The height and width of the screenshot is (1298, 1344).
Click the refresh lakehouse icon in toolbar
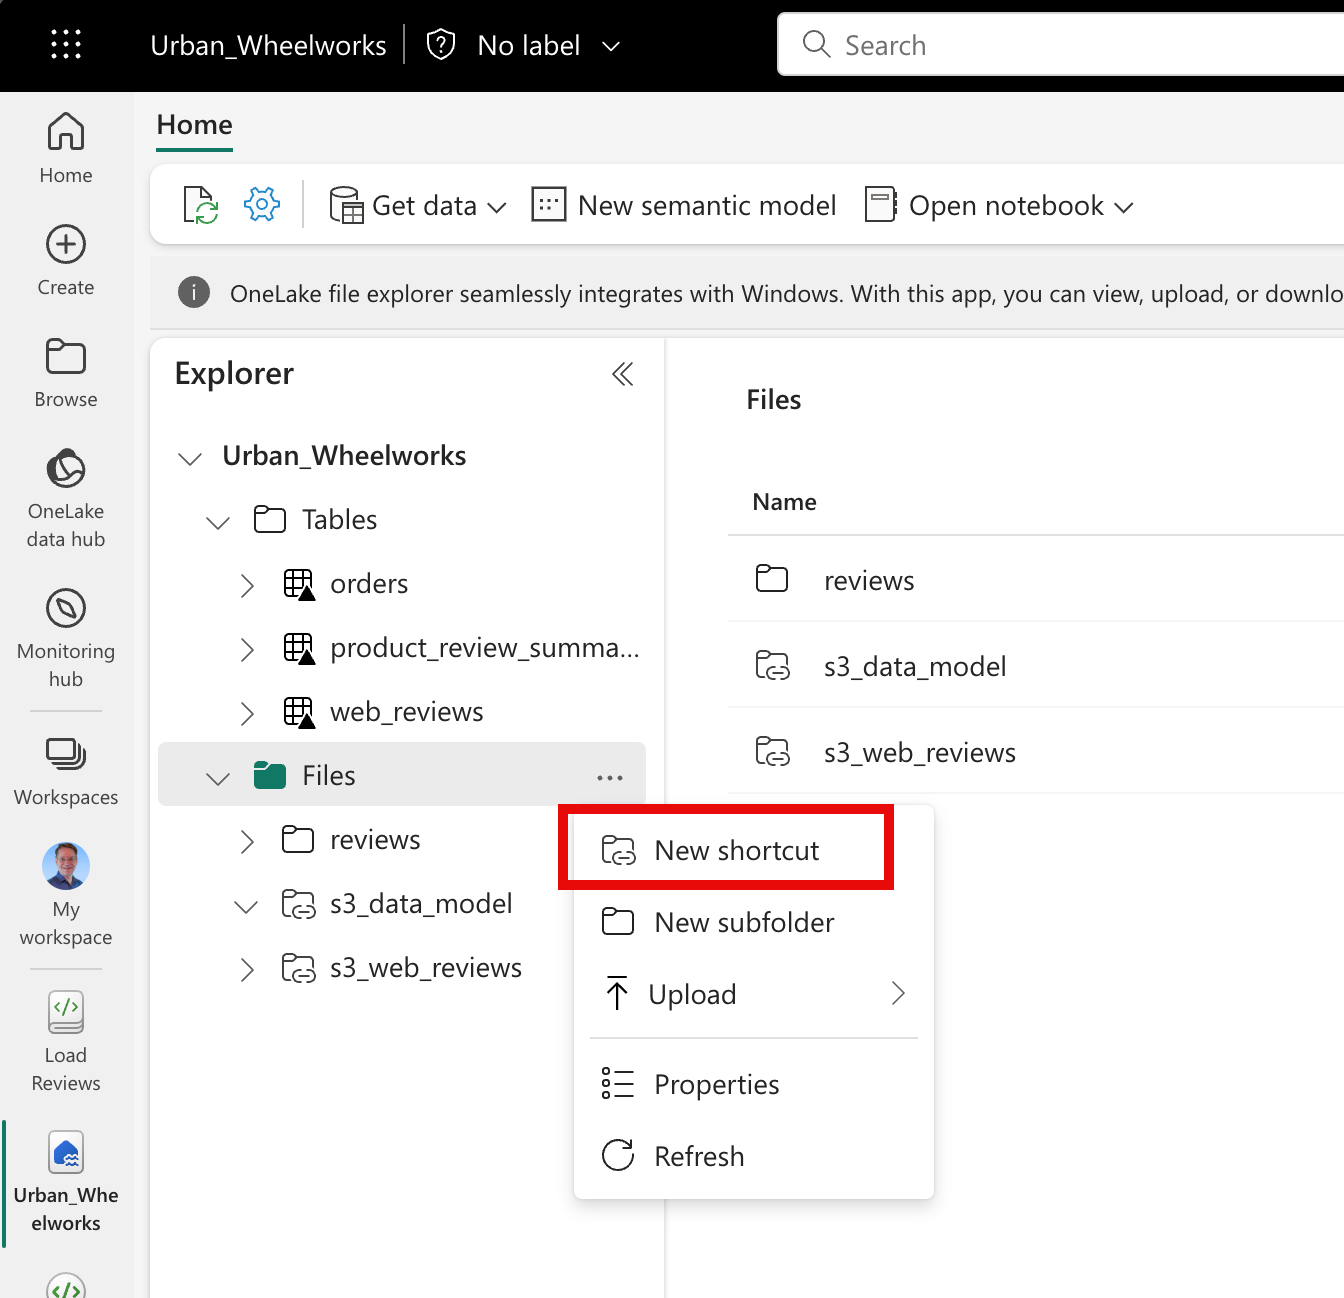(200, 205)
